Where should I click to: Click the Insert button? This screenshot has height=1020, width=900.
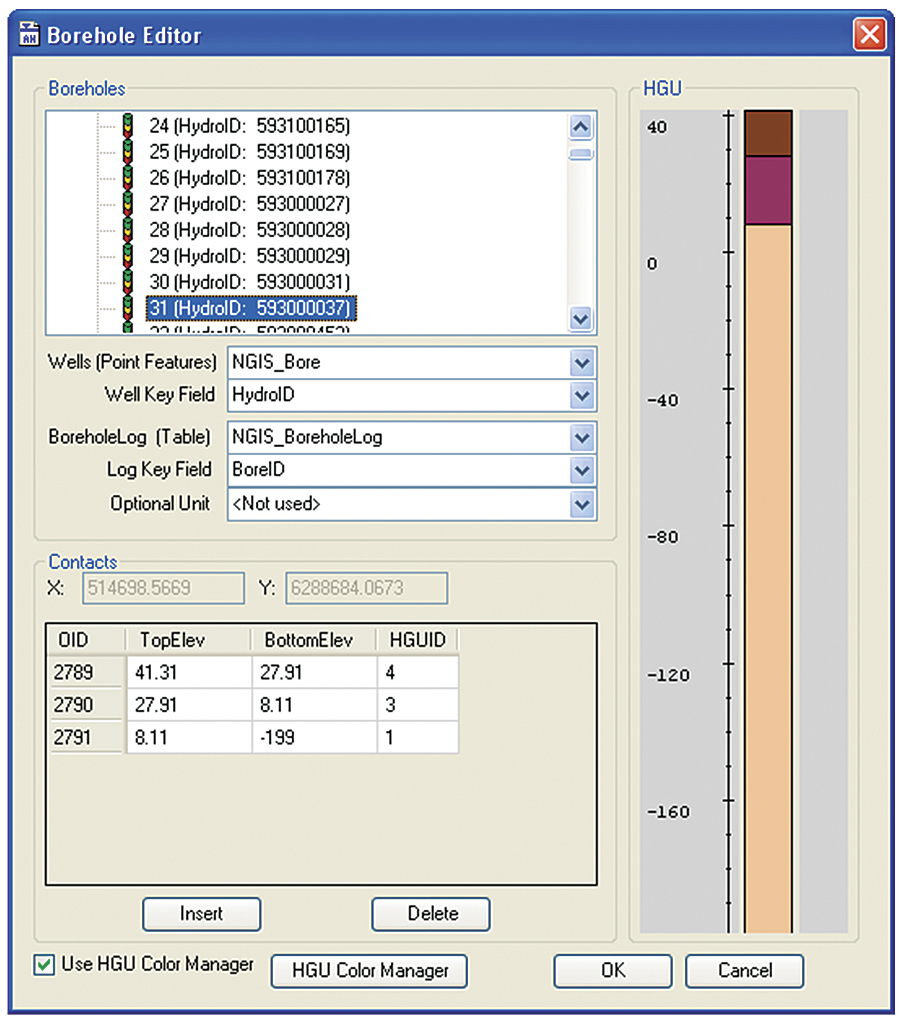[x=202, y=914]
